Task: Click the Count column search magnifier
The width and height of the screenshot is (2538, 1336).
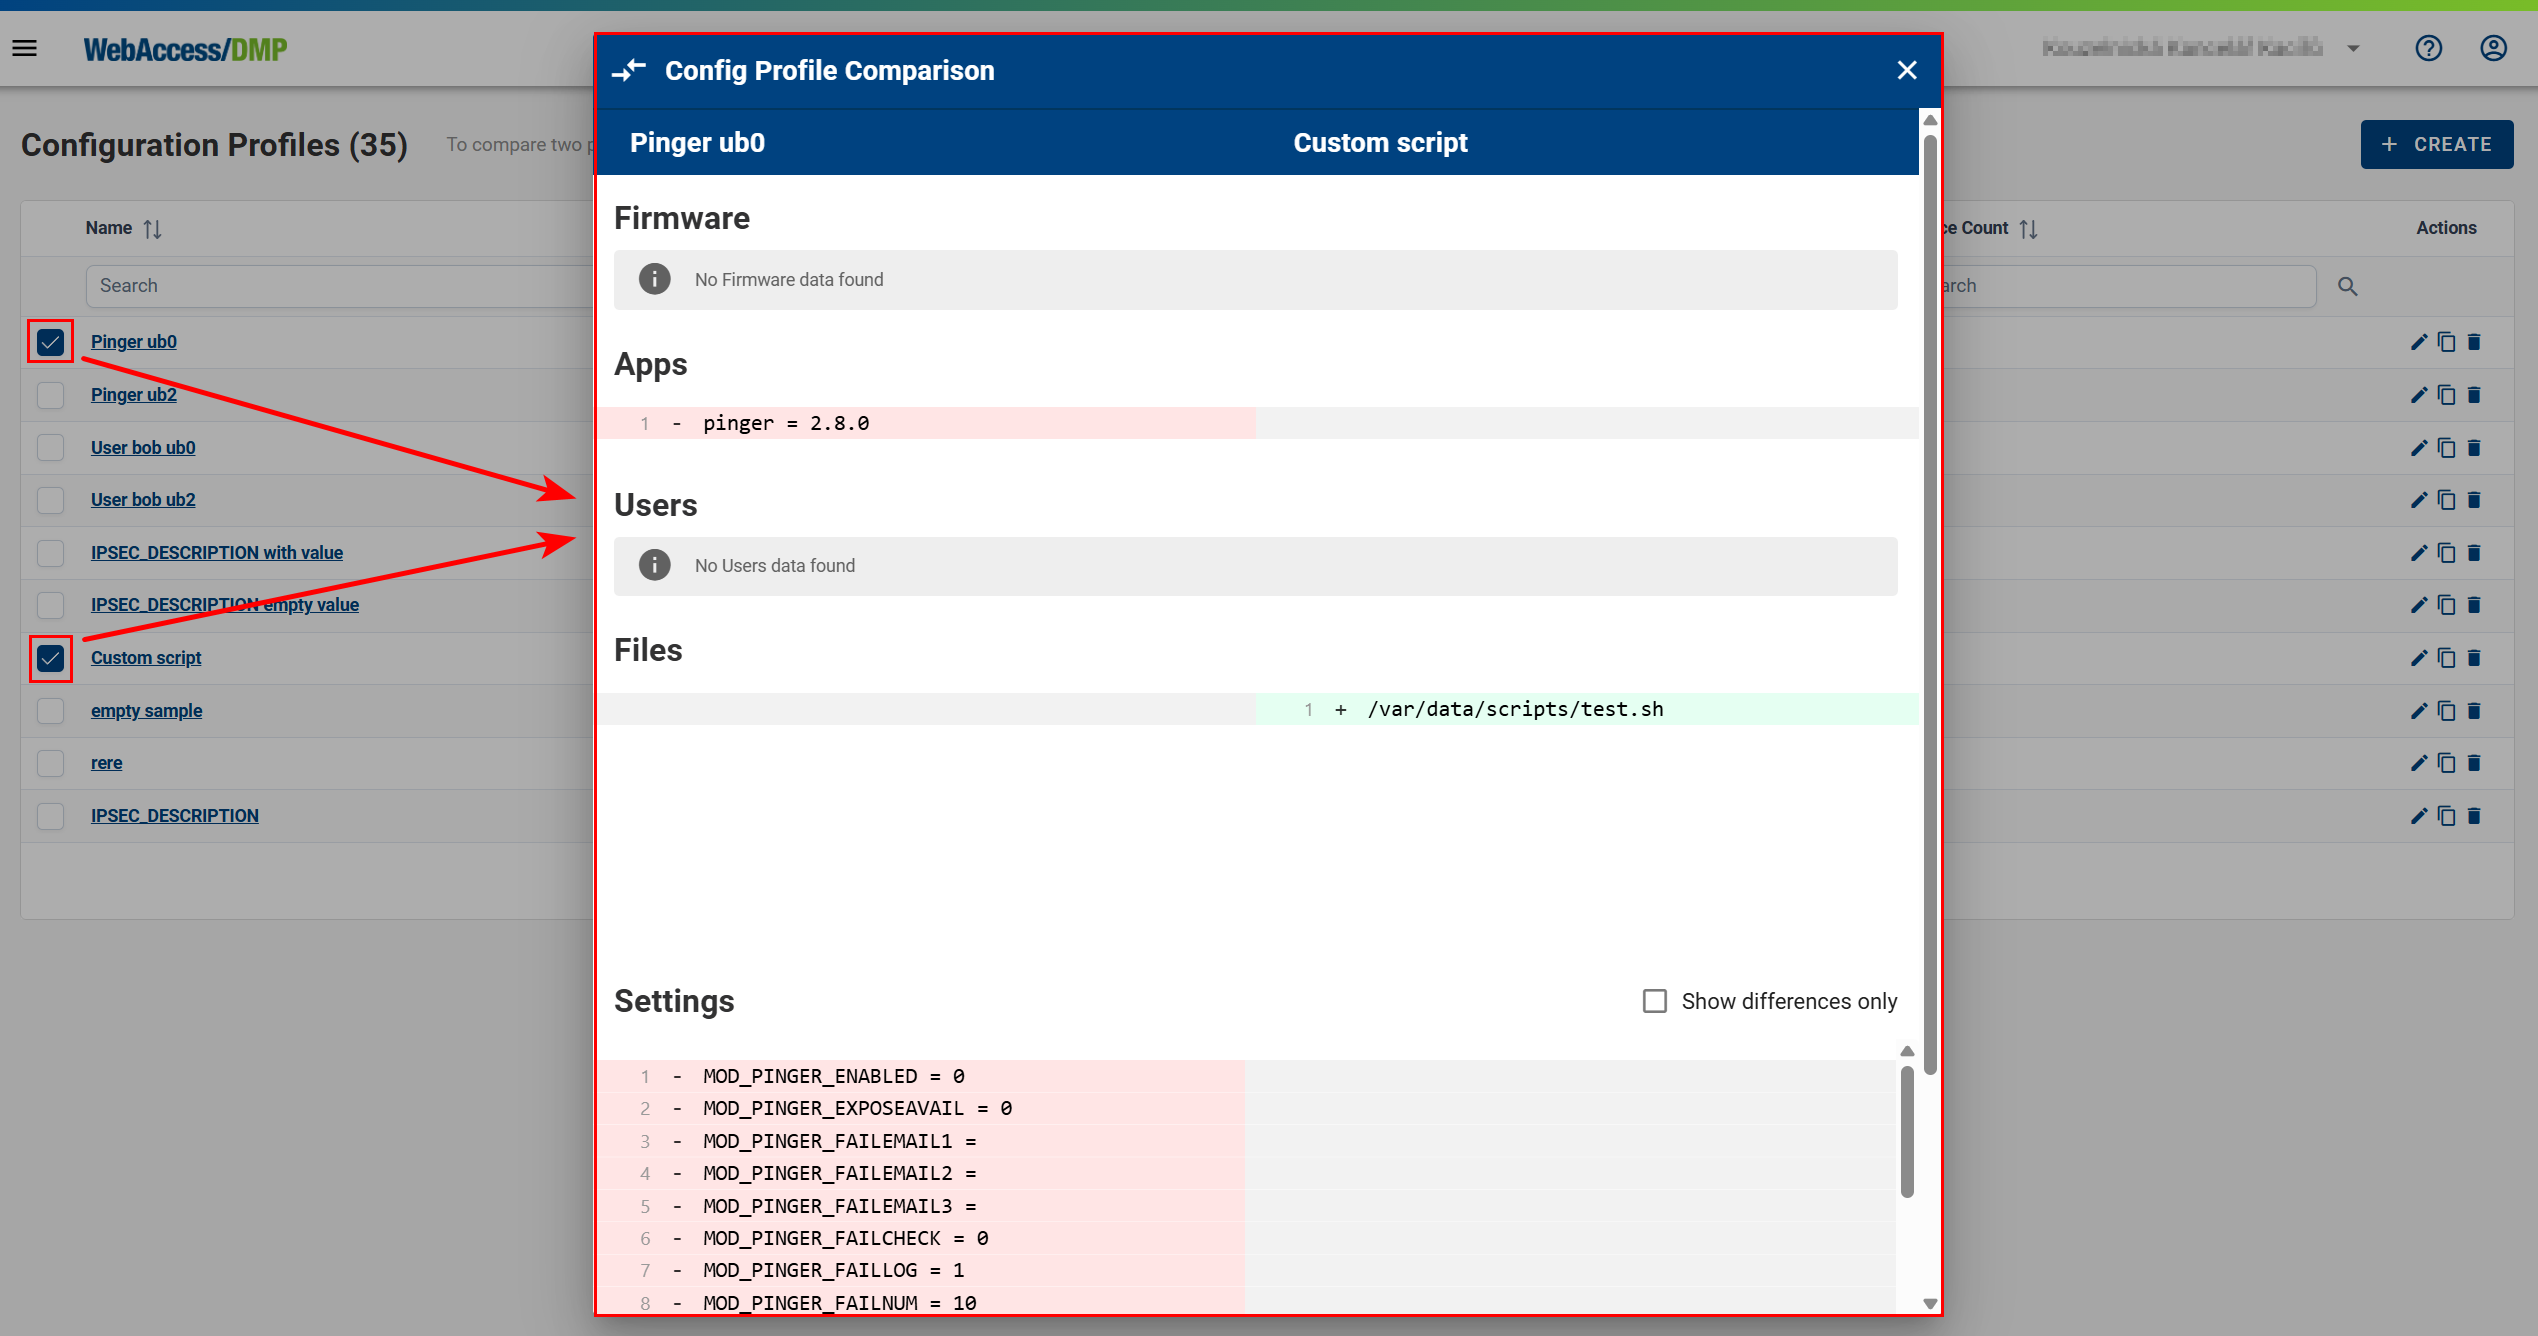Action: point(2348,286)
